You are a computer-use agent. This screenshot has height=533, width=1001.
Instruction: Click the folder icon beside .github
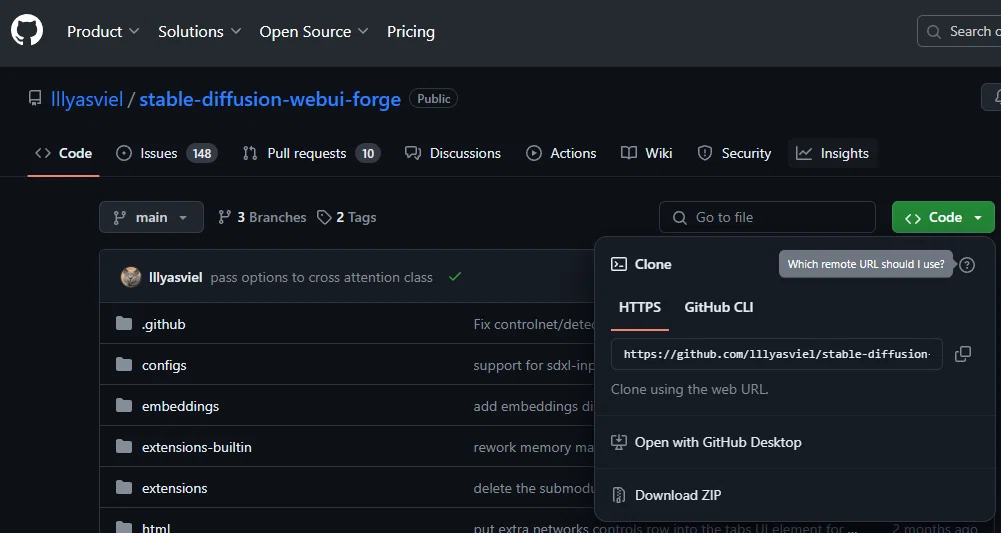coord(124,324)
